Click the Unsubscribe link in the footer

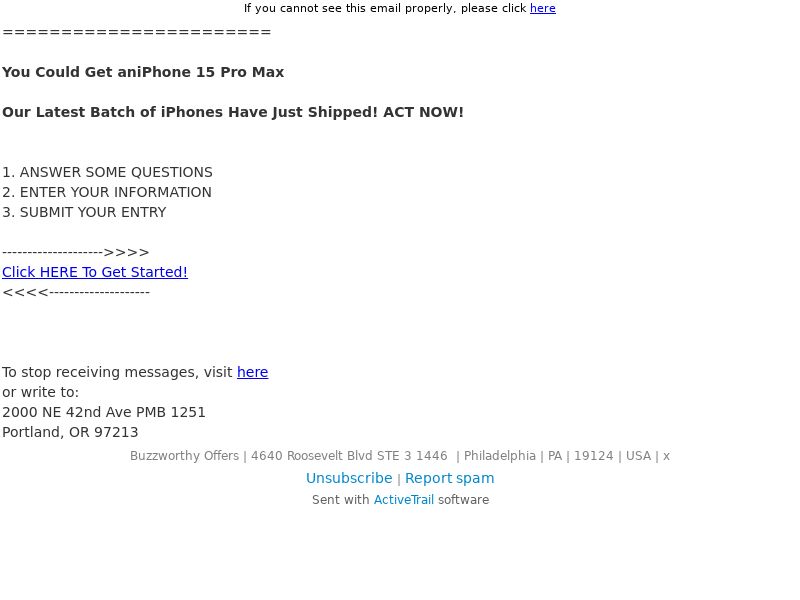coord(349,478)
